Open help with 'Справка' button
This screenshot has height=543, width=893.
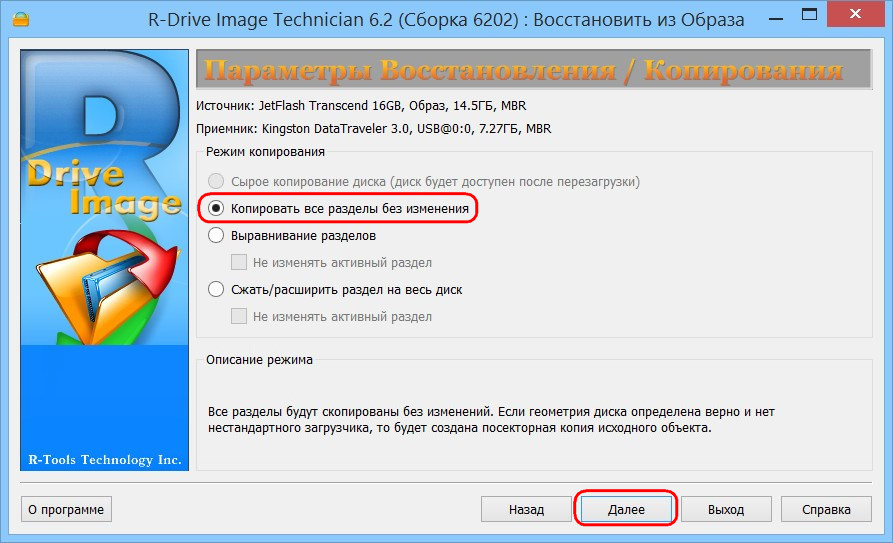point(826,509)
